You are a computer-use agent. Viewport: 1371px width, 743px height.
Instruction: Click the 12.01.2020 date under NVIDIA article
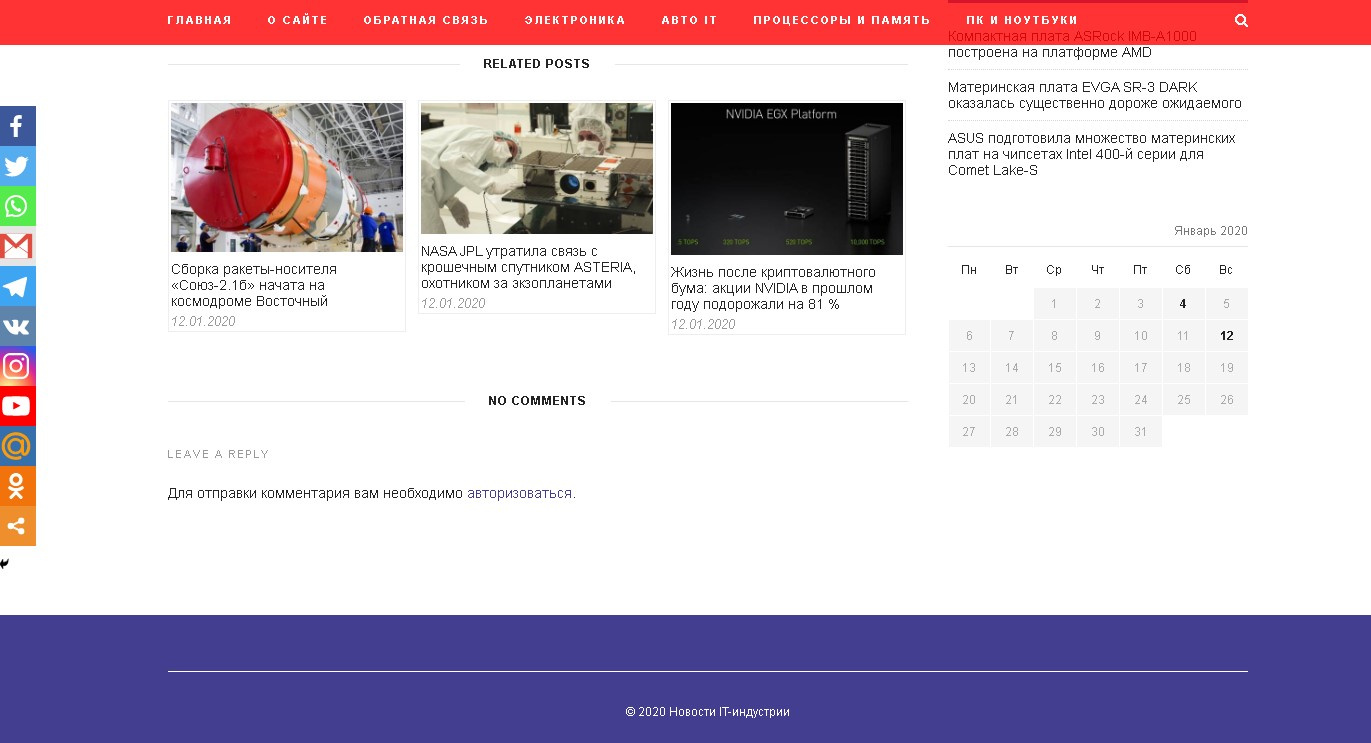(x=703, y=325)
